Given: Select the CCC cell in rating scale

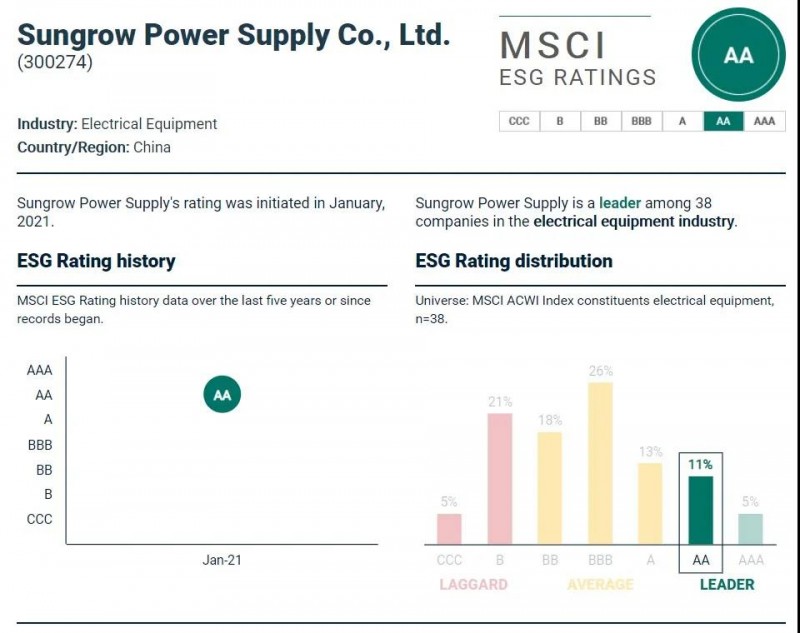Looking at the screenshot, I should tap(519, 121).
